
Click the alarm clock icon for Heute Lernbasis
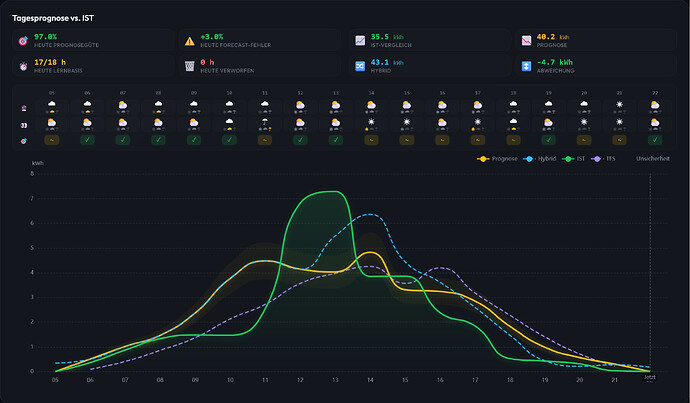pos(23,66)
